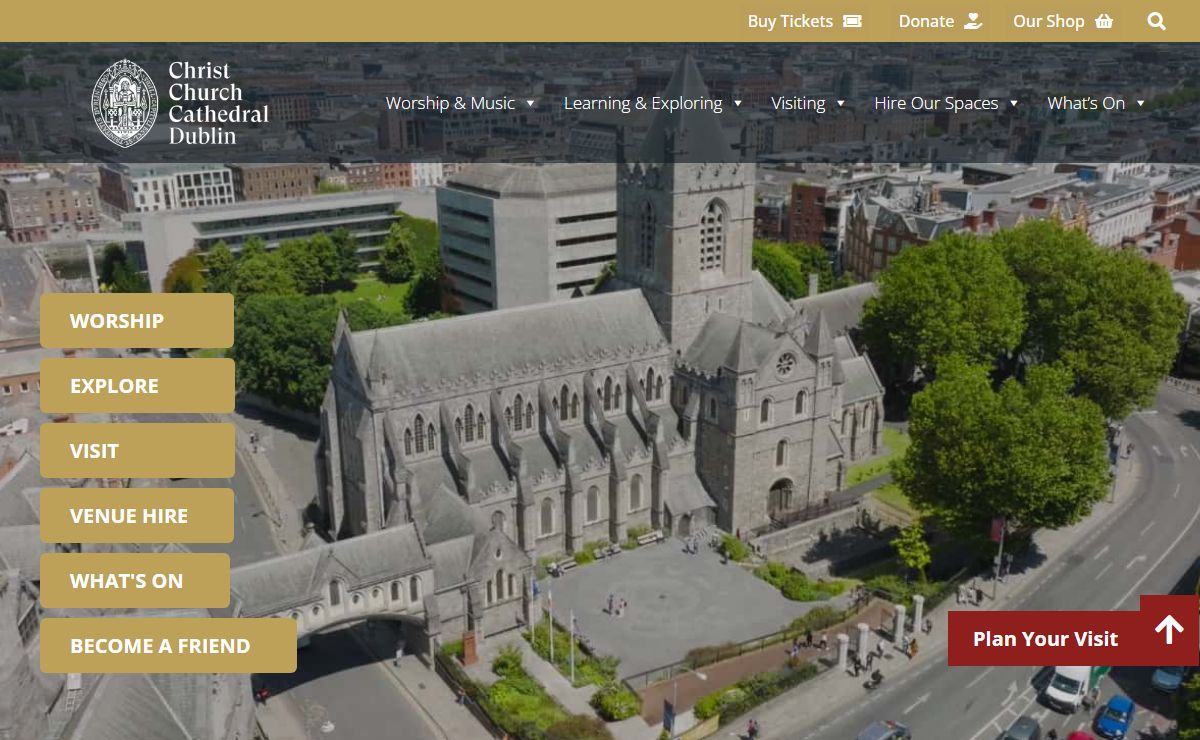Click the ticket icon beside Buy Tickets

click(x=852, y=21)
